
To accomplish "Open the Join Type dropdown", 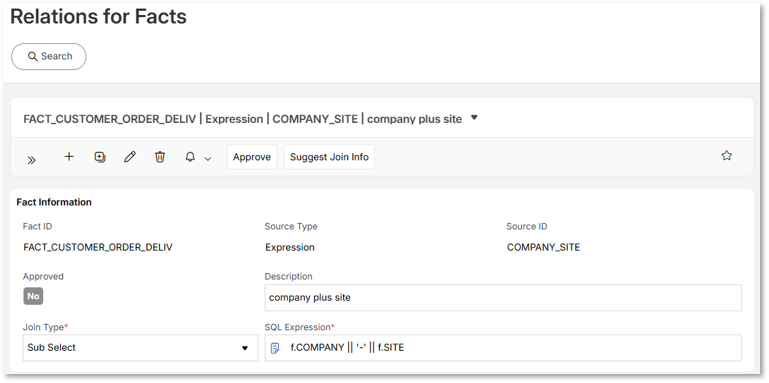I will (x=140, y=348).
